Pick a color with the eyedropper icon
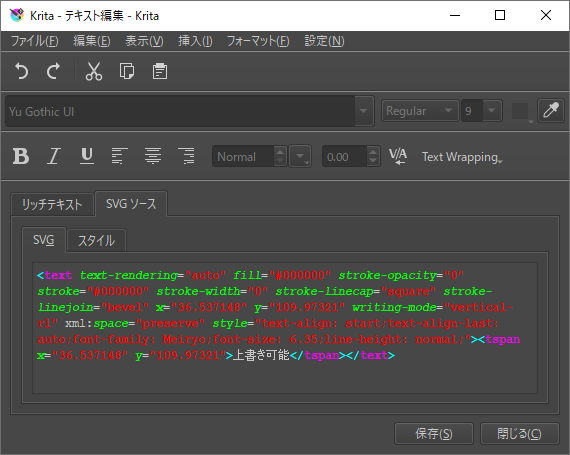 [x=551, y=110]
